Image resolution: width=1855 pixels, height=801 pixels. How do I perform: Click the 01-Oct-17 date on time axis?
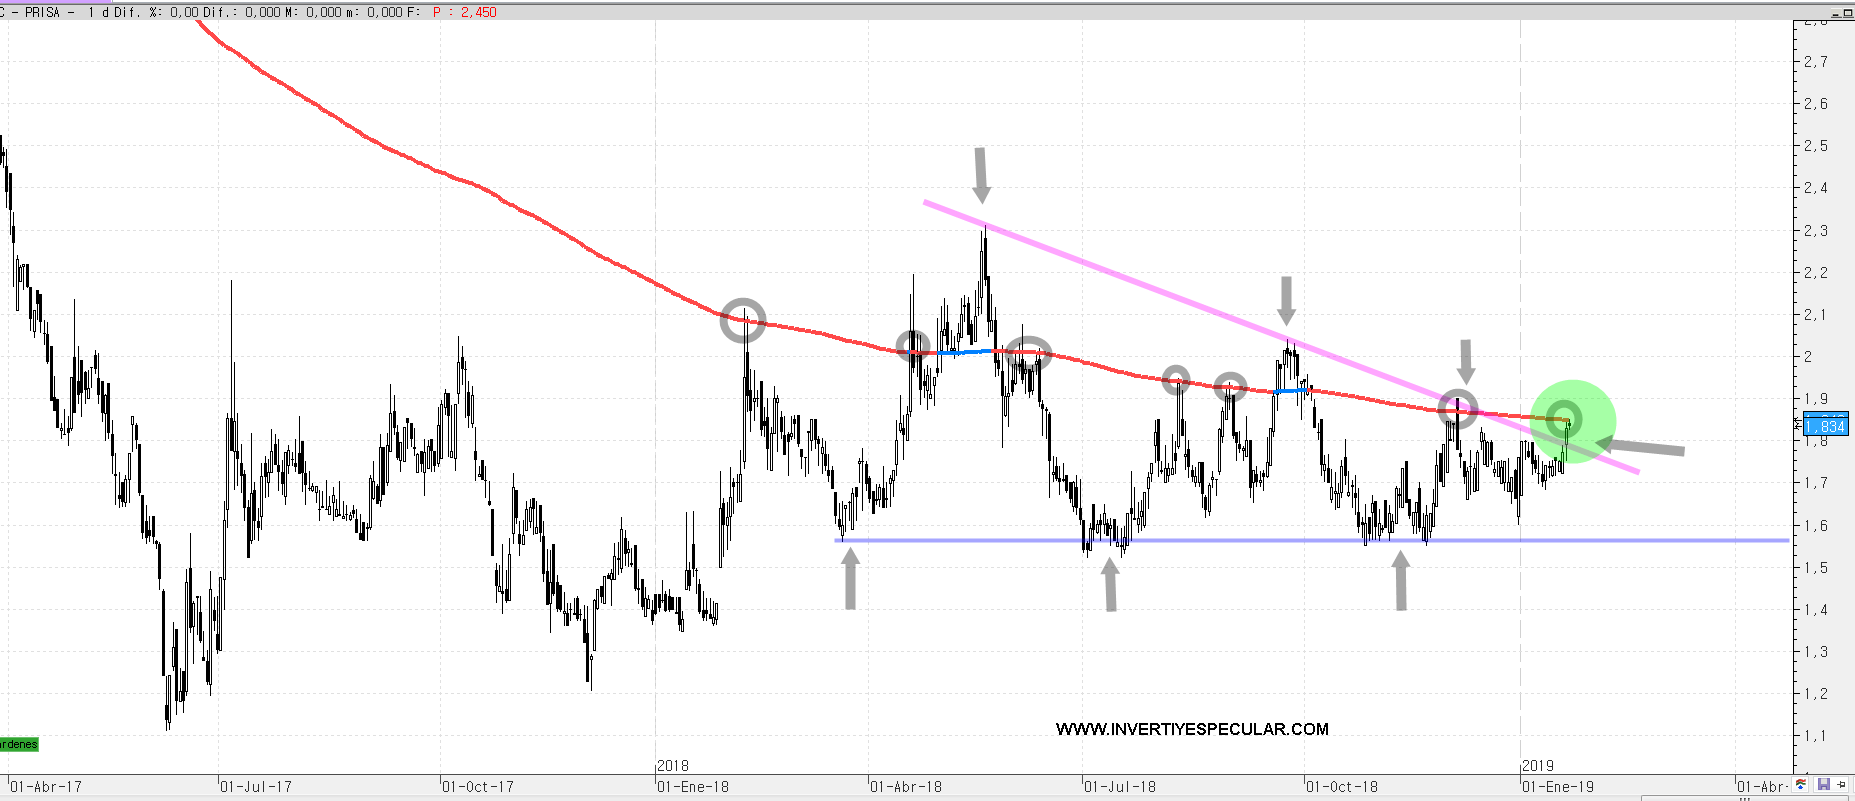(478, 787)
